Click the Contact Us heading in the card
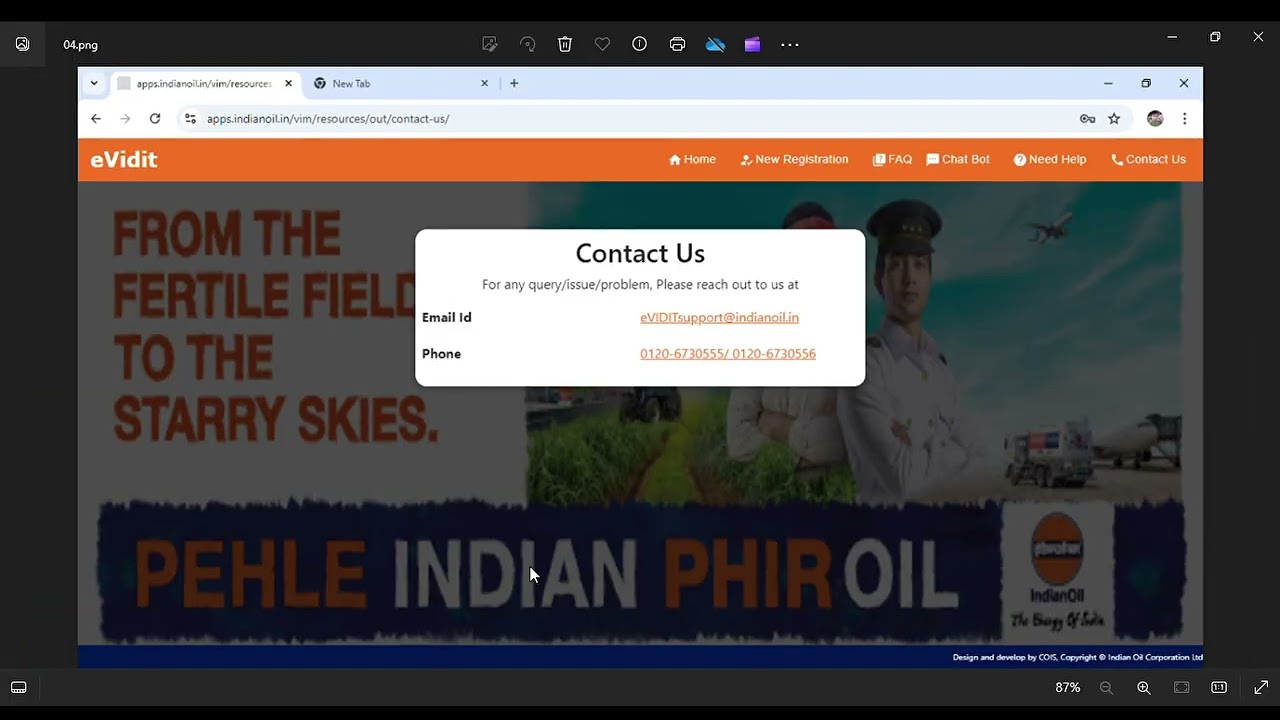Viewport: 1280px width, 720px height. click(x=640, y=253)
